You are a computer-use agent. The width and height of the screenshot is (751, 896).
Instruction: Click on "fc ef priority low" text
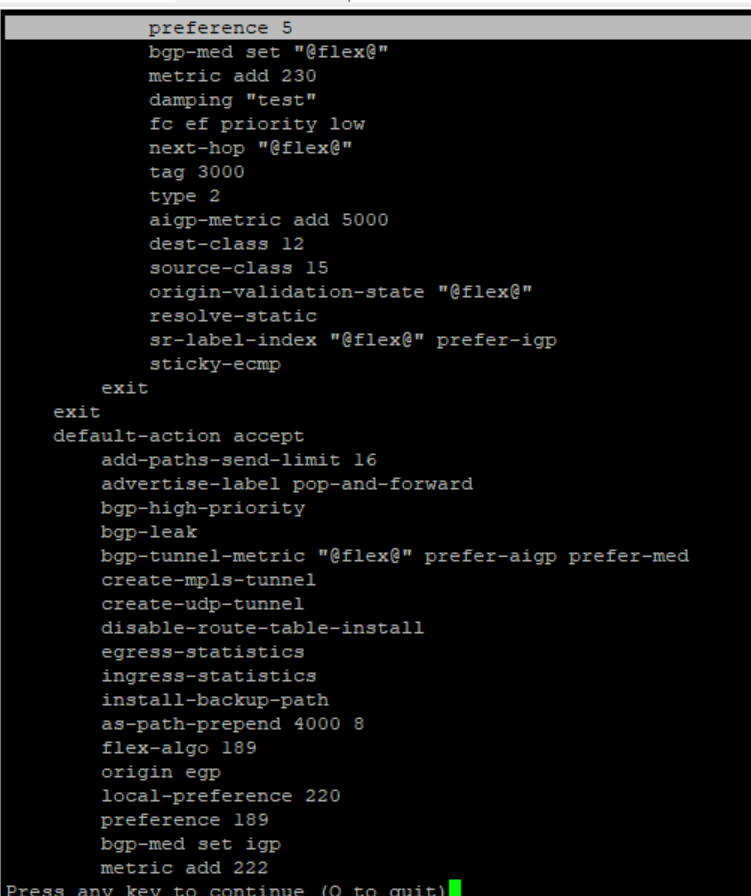tap(256, 124)
